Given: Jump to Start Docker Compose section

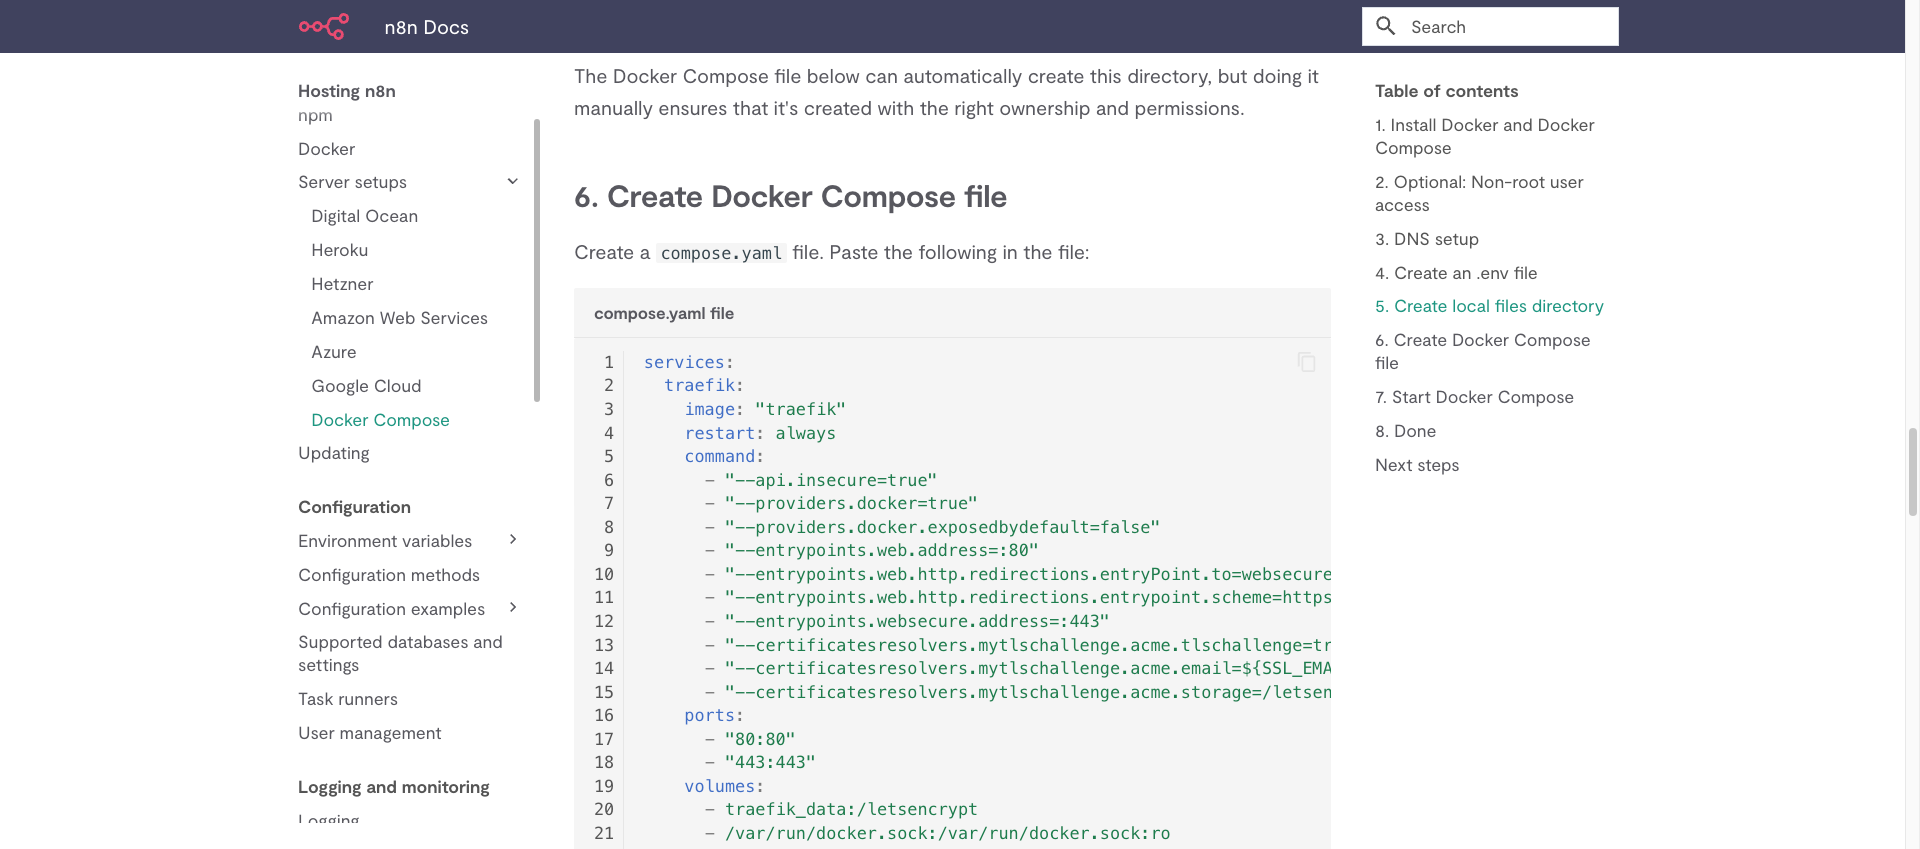Looking at the screenshot, I should [1474, 397].
